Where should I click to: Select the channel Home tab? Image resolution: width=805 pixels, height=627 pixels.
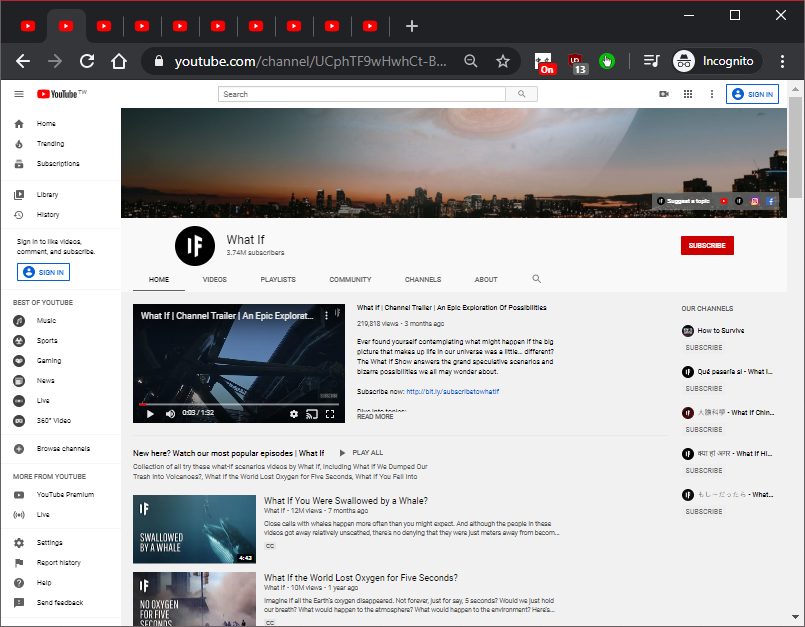point(159,279)
